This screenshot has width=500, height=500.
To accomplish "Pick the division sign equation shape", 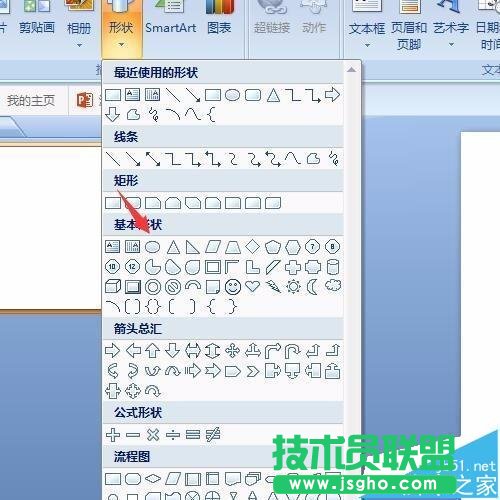I will (173, 435).
